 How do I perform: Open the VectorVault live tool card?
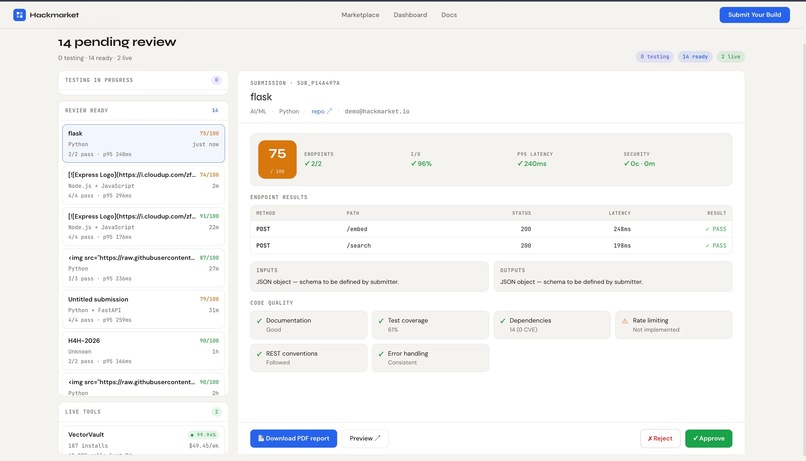click(143, 440)
